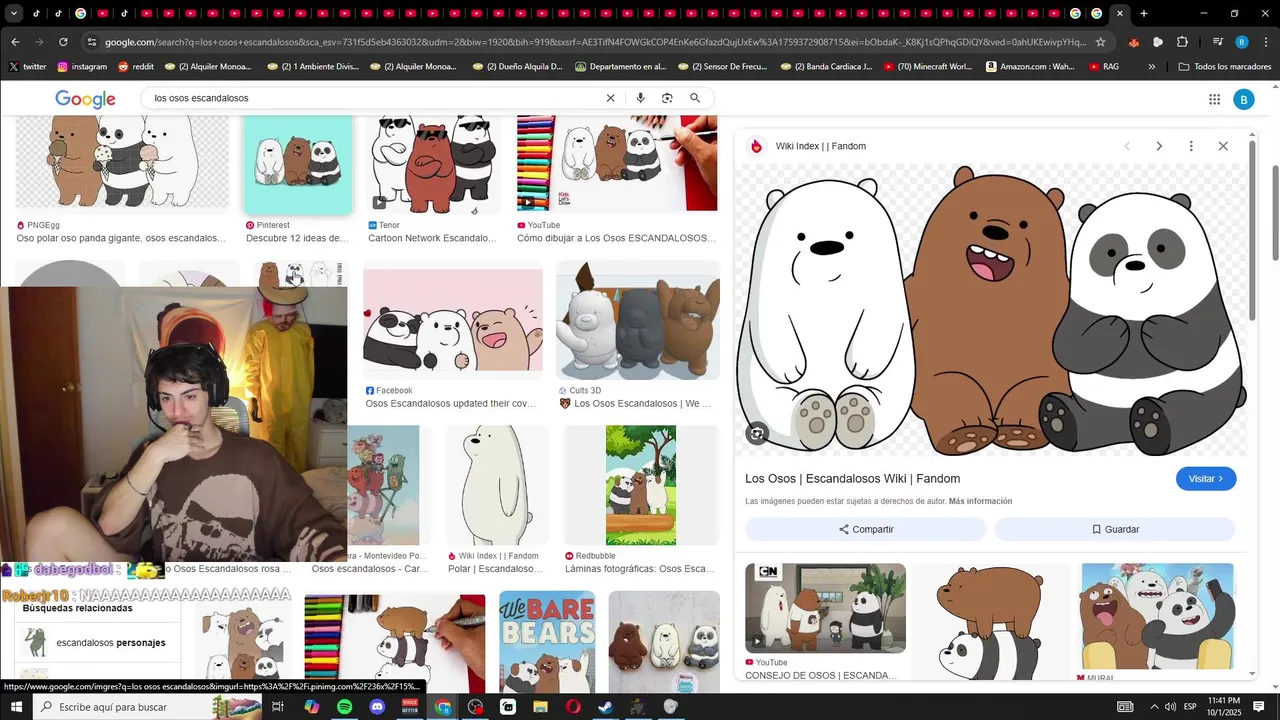Open the notification center icon

[x=1264, y=707]
